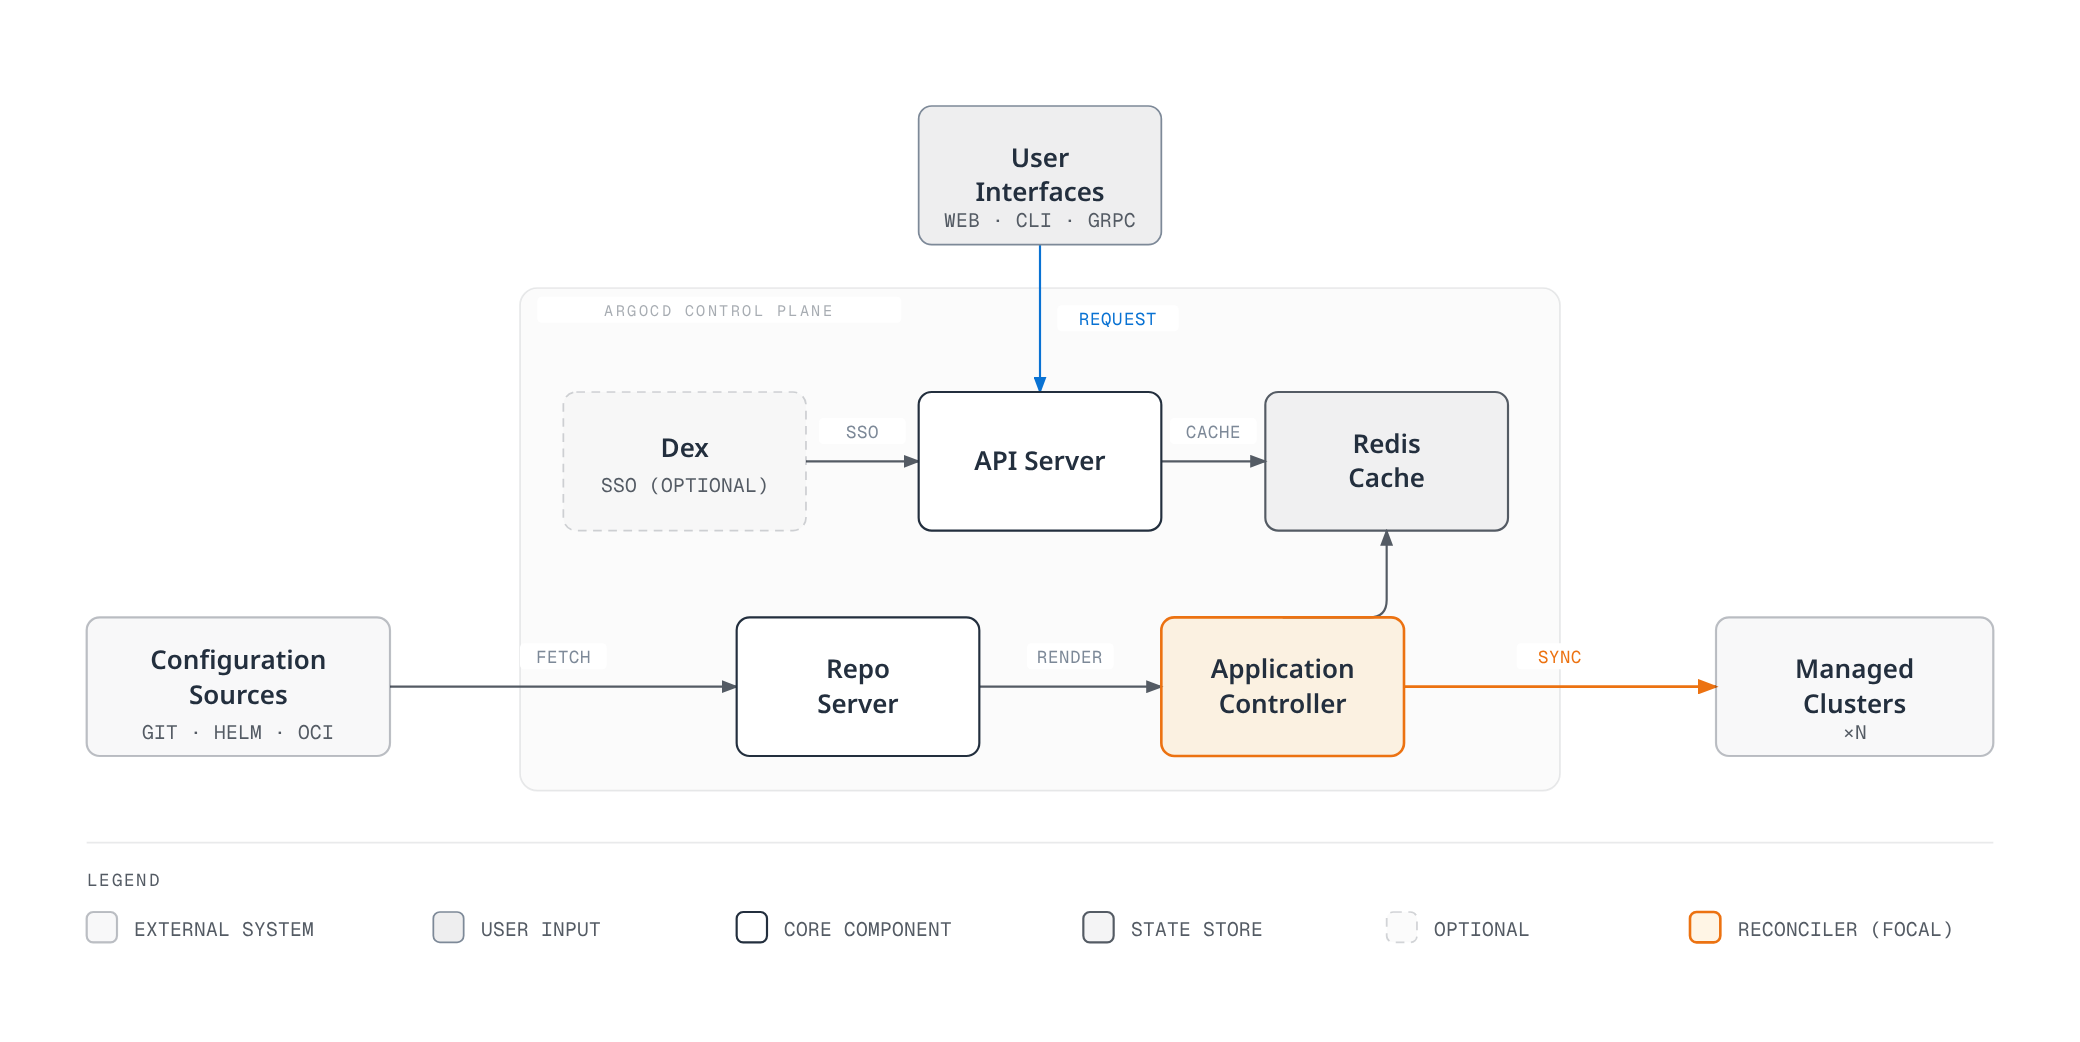Image resolution: width=2080 pixels, height=1042 pixels.
Task: Click the ARGOCD CONTROL PLANE title
Action: (x=718, y=311)
